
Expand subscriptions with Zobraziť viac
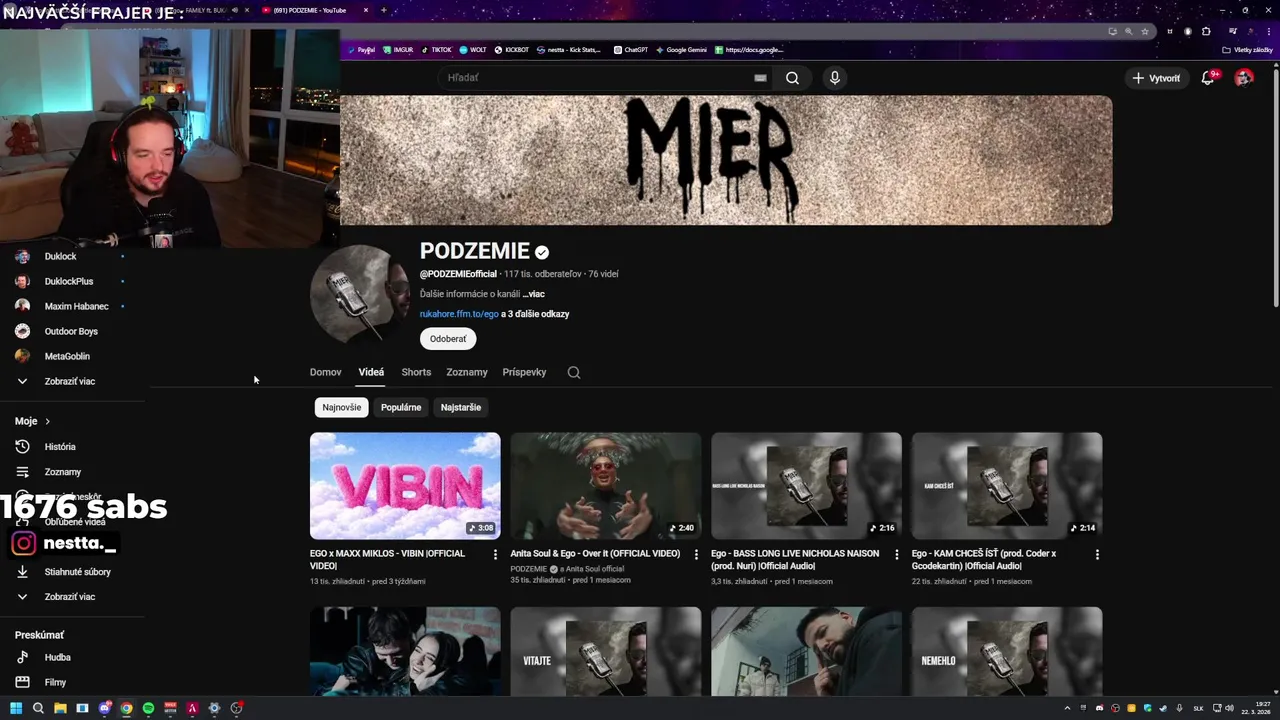click(x=70, y=381)
